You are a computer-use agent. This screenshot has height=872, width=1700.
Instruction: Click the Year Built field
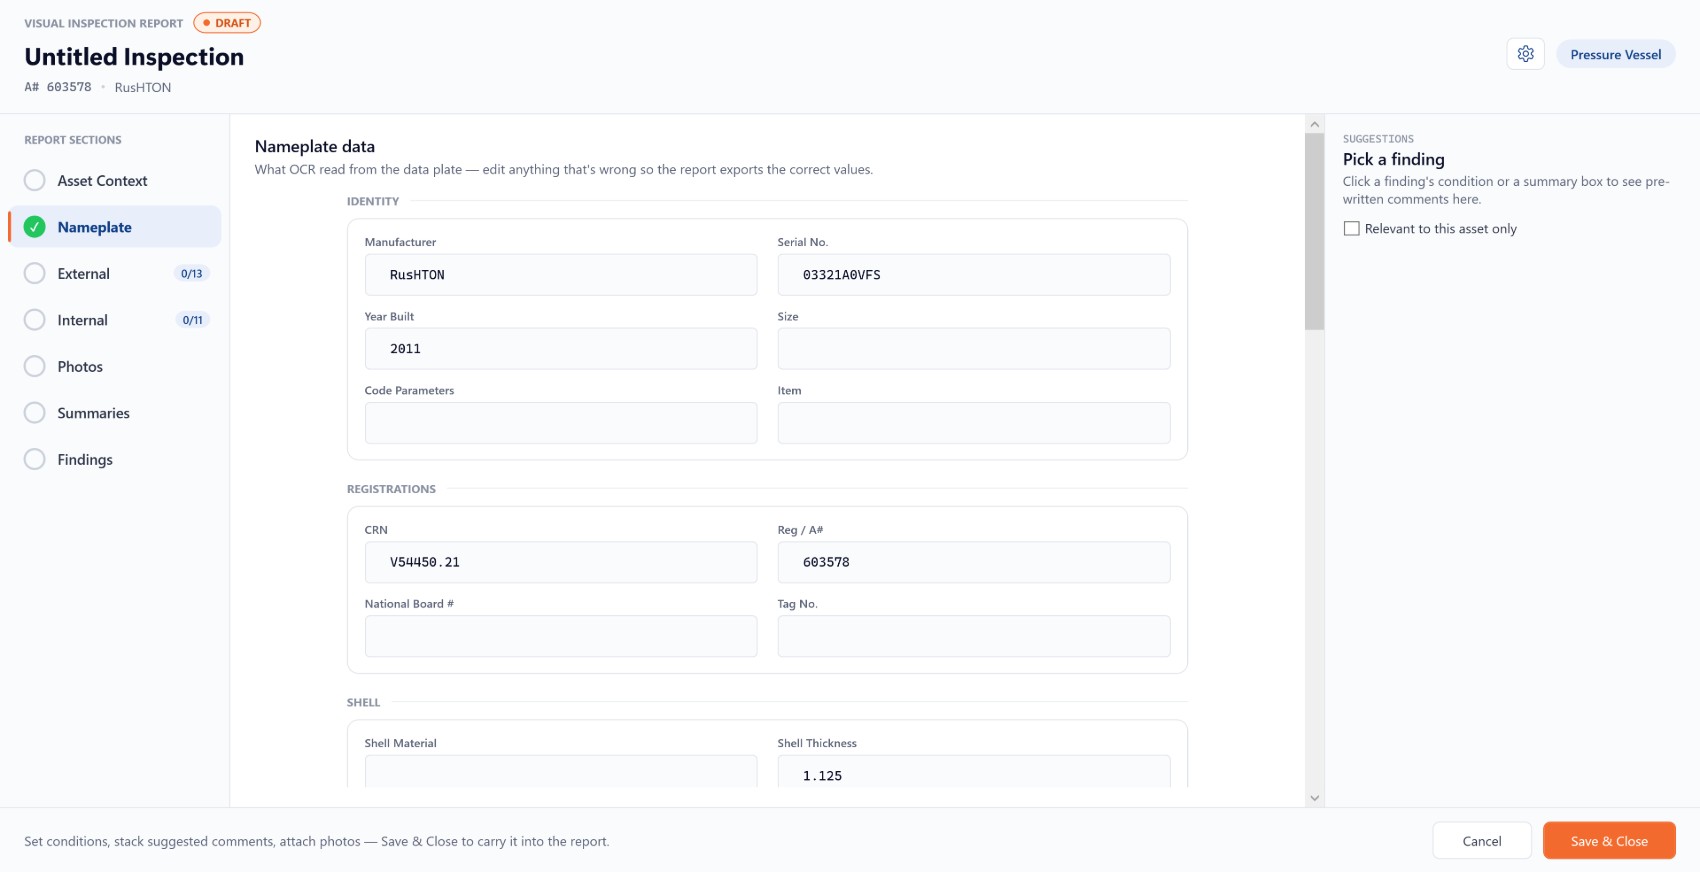pos(561,349)
